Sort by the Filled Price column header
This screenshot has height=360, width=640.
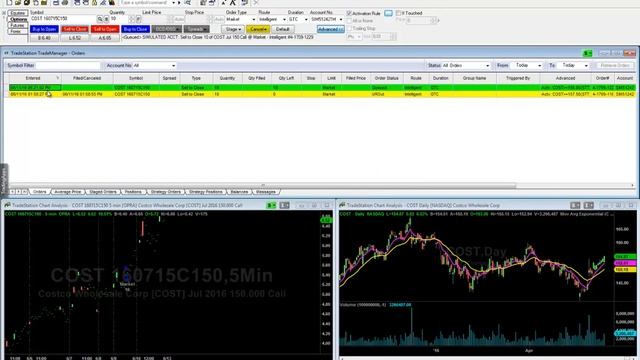356,78
